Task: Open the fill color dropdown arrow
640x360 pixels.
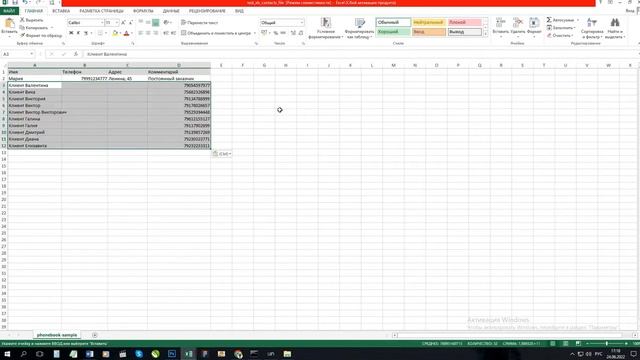Action: (120, 33)
